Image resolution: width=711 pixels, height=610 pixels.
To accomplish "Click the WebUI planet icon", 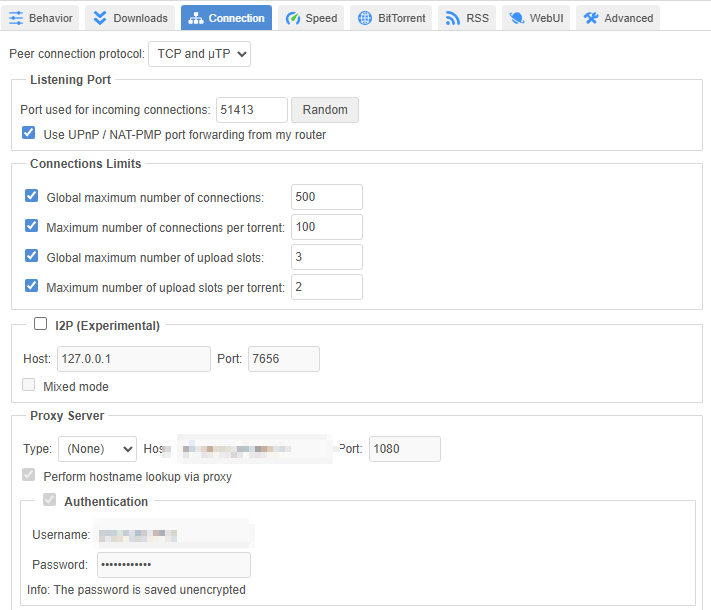I will (x=516, y=18).
